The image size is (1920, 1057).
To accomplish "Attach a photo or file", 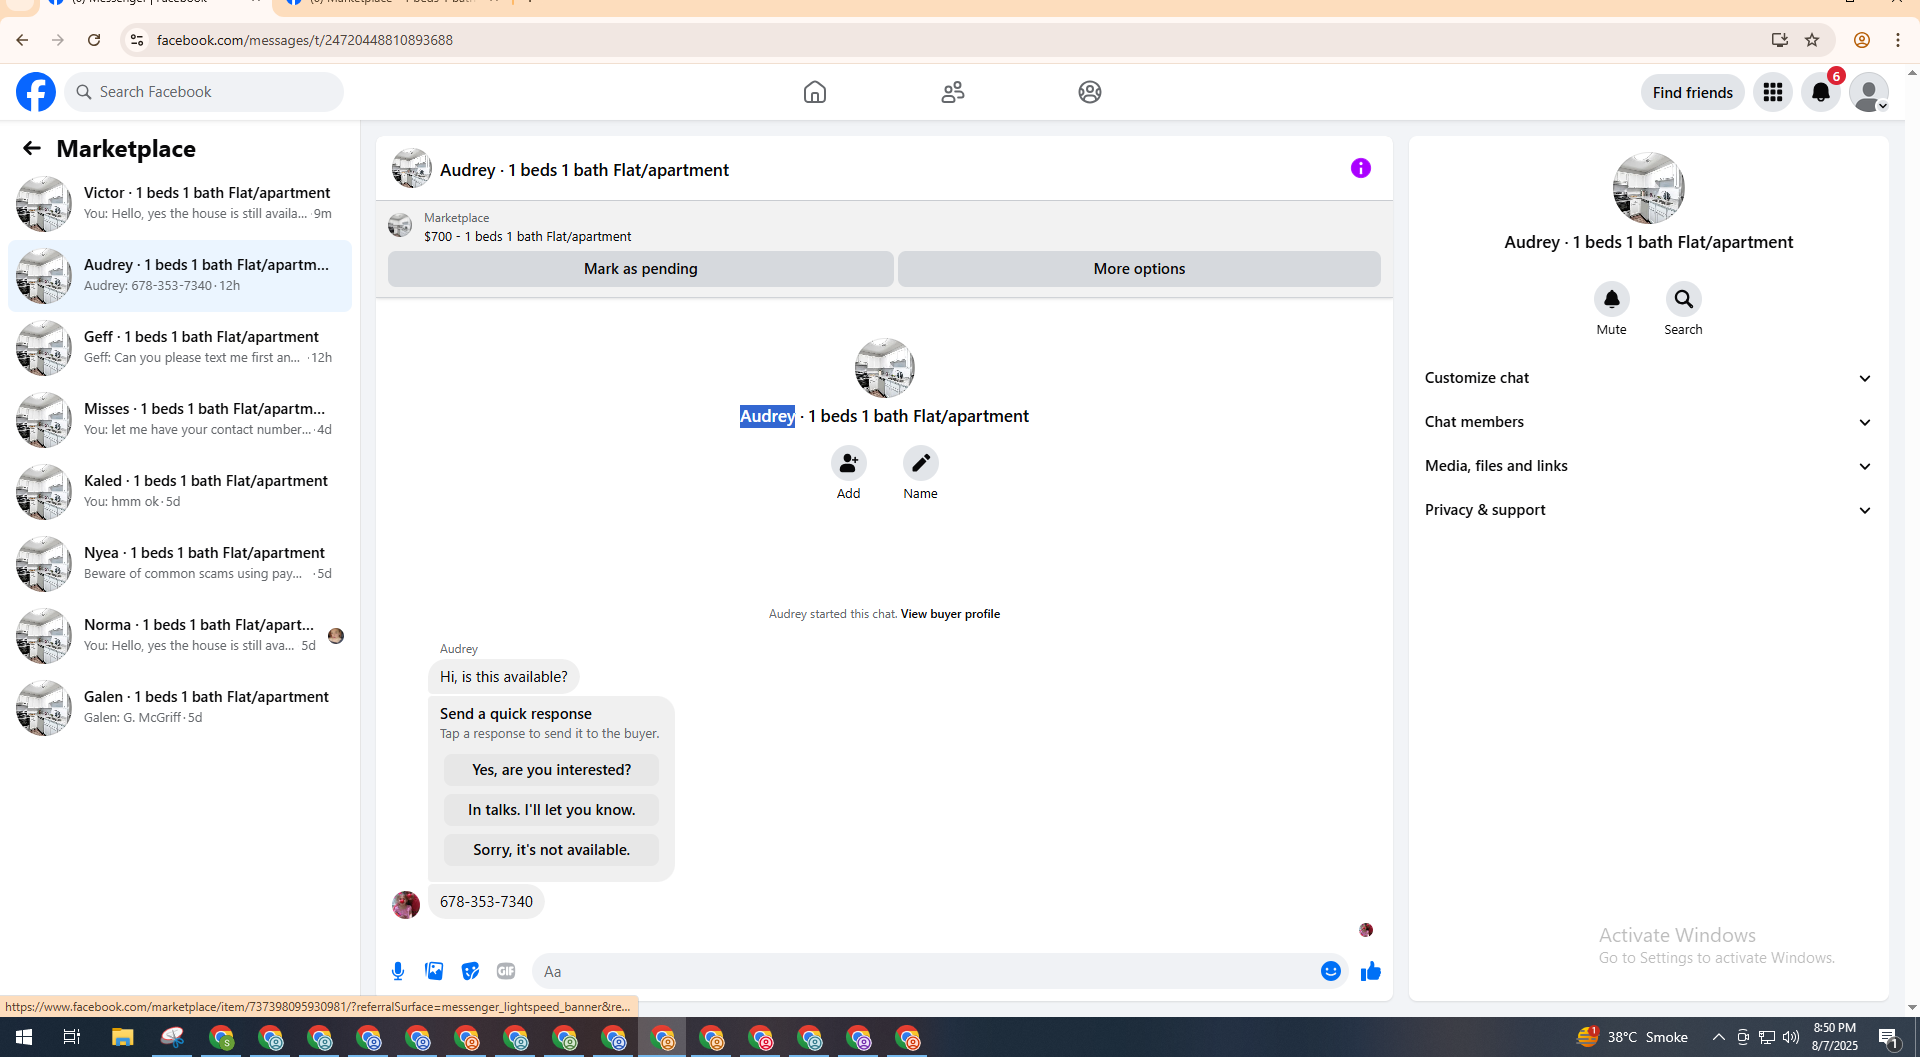I will (434, 971).
